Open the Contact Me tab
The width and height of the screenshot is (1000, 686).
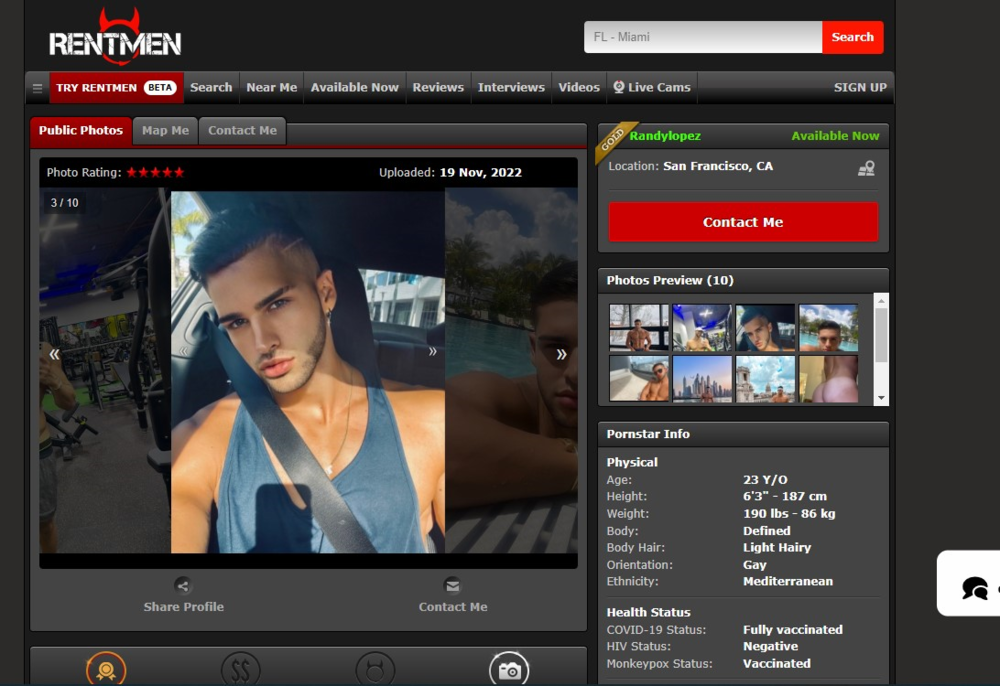click(x=242, y=131)
